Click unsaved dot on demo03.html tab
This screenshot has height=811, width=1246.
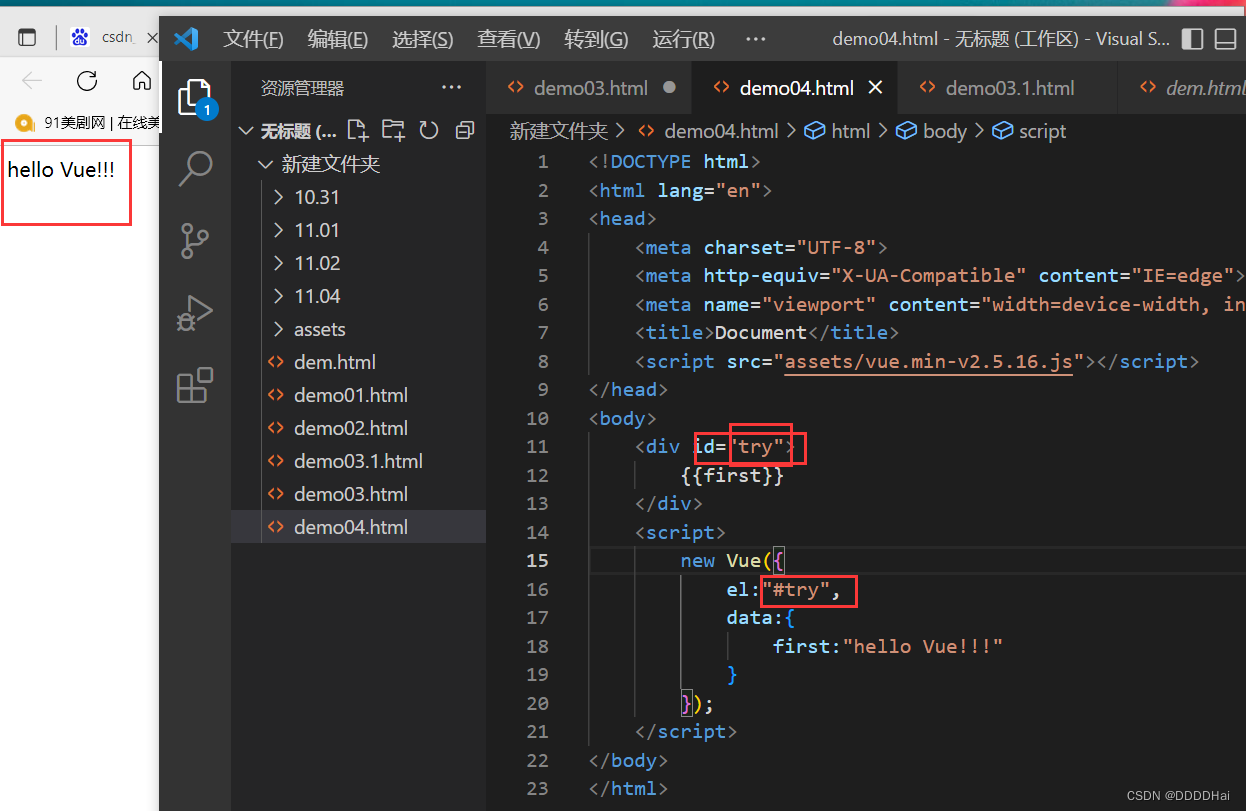tap(669, 87)
